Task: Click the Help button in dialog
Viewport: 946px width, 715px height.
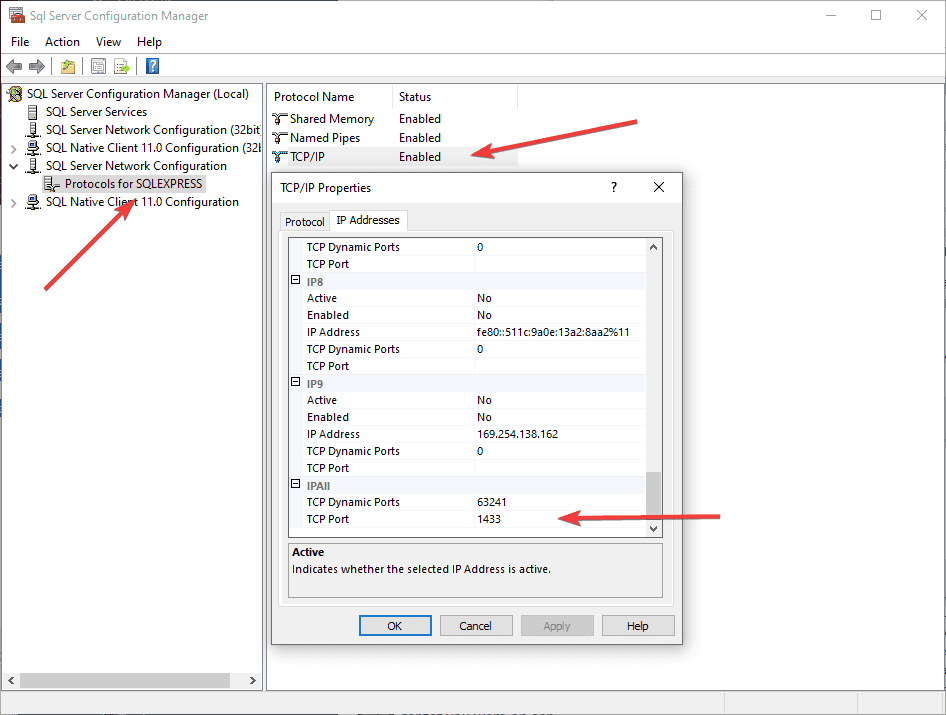Action: point(638,626)
